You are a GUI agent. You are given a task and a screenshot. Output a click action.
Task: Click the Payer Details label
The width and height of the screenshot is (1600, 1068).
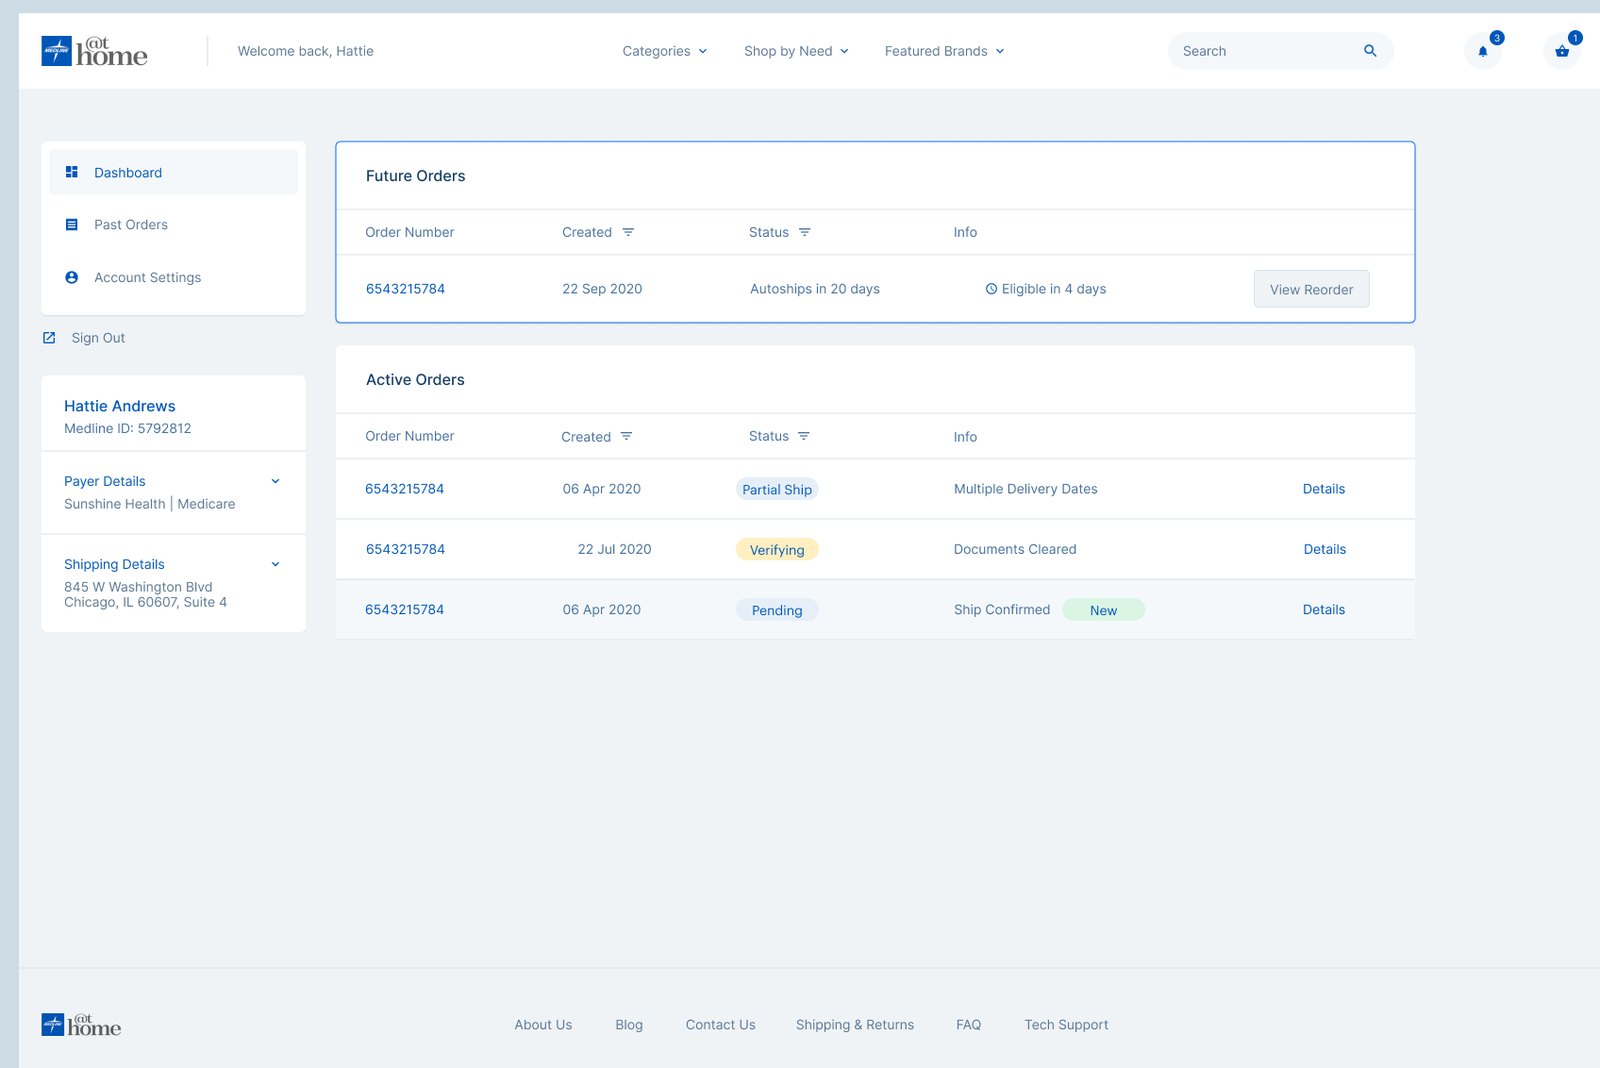pos(105,481)
